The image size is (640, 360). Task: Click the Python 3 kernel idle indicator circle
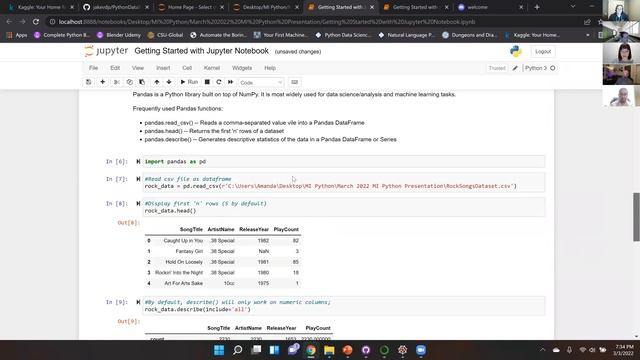pyautogui.click(x=553, y=68)
